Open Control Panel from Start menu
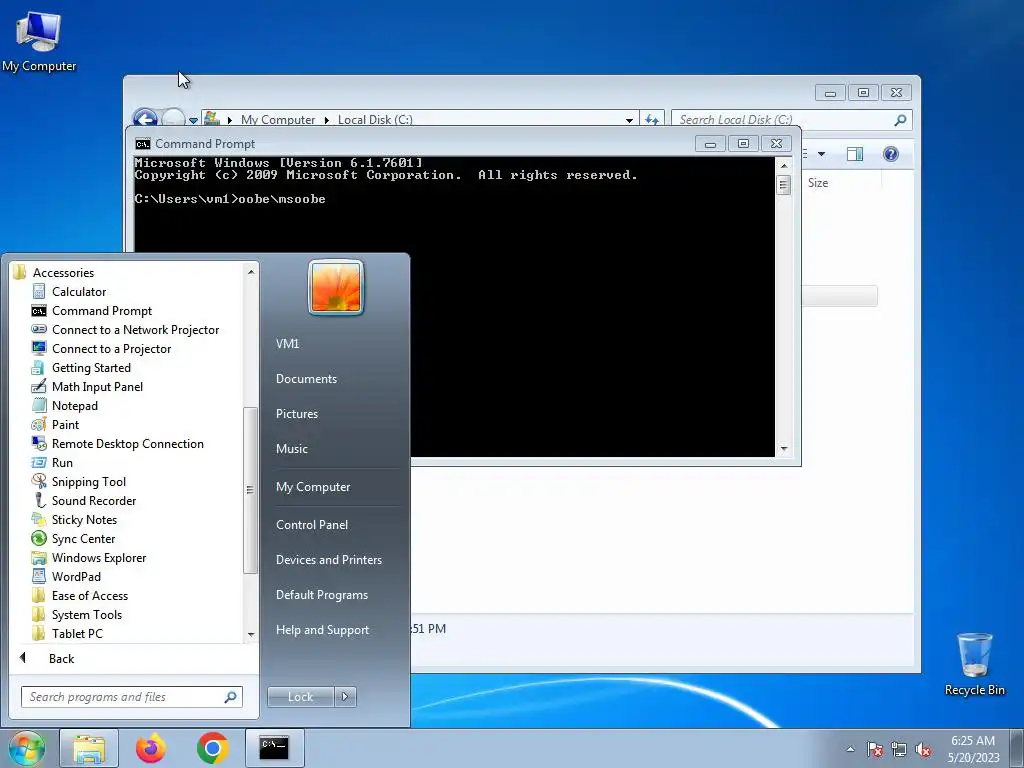This screenshot has height=768, width=1024. click(312, 524)
